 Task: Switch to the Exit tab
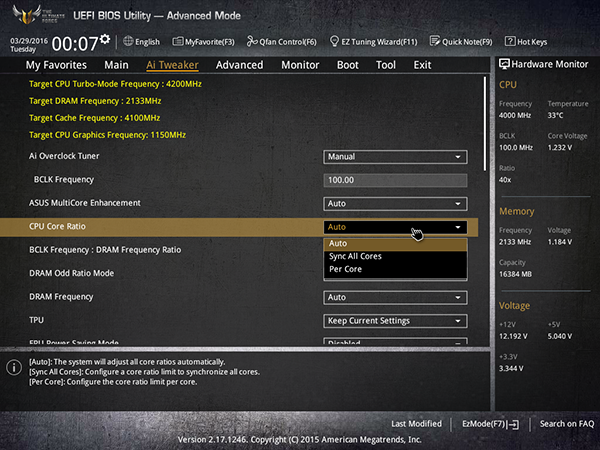(x=422, y=65)
